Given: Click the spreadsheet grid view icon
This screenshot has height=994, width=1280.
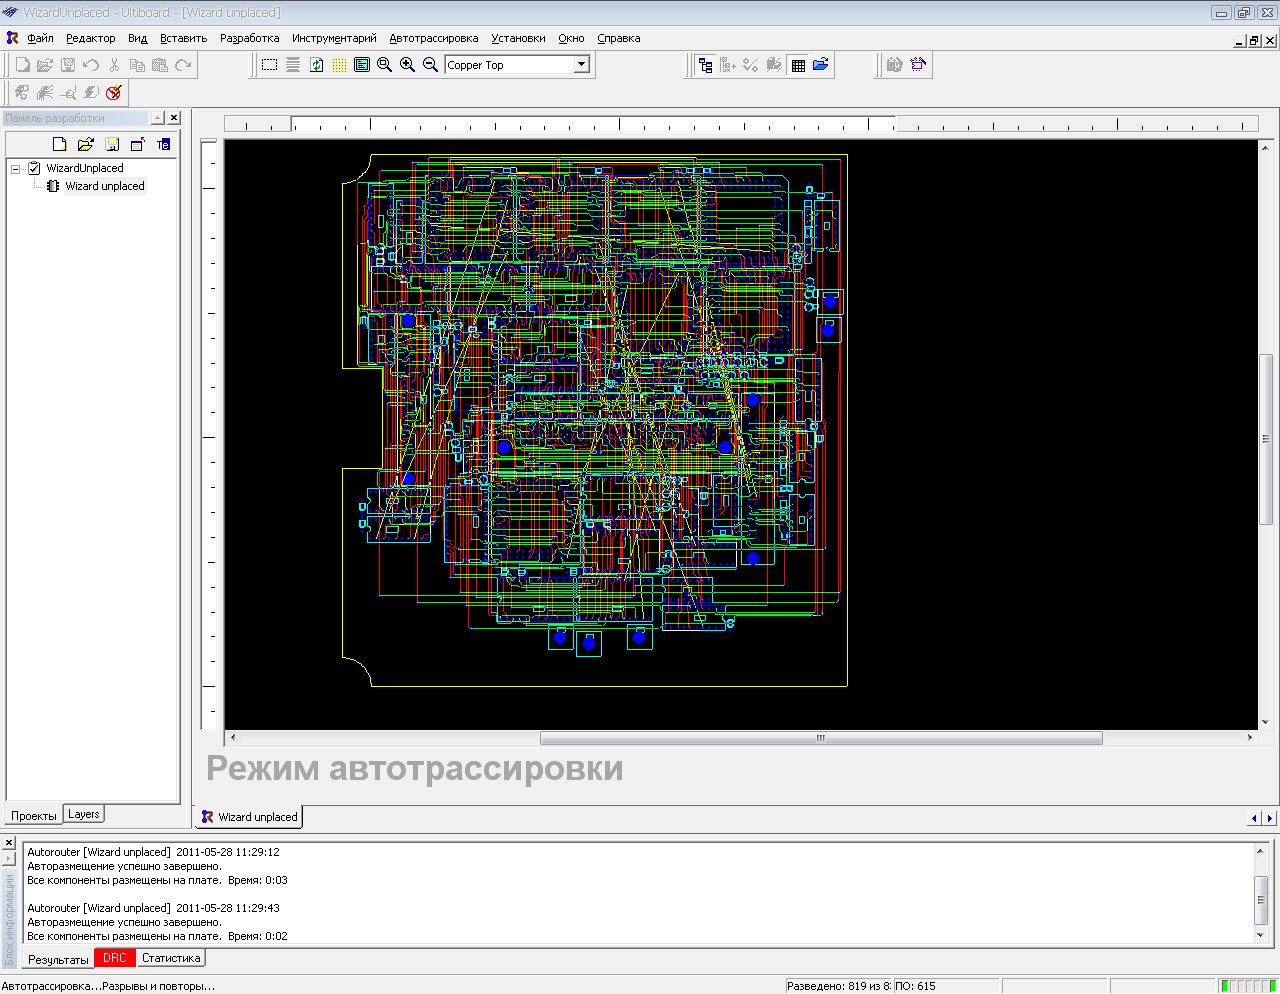Looking at the screenshot, I should pos(798,65).
